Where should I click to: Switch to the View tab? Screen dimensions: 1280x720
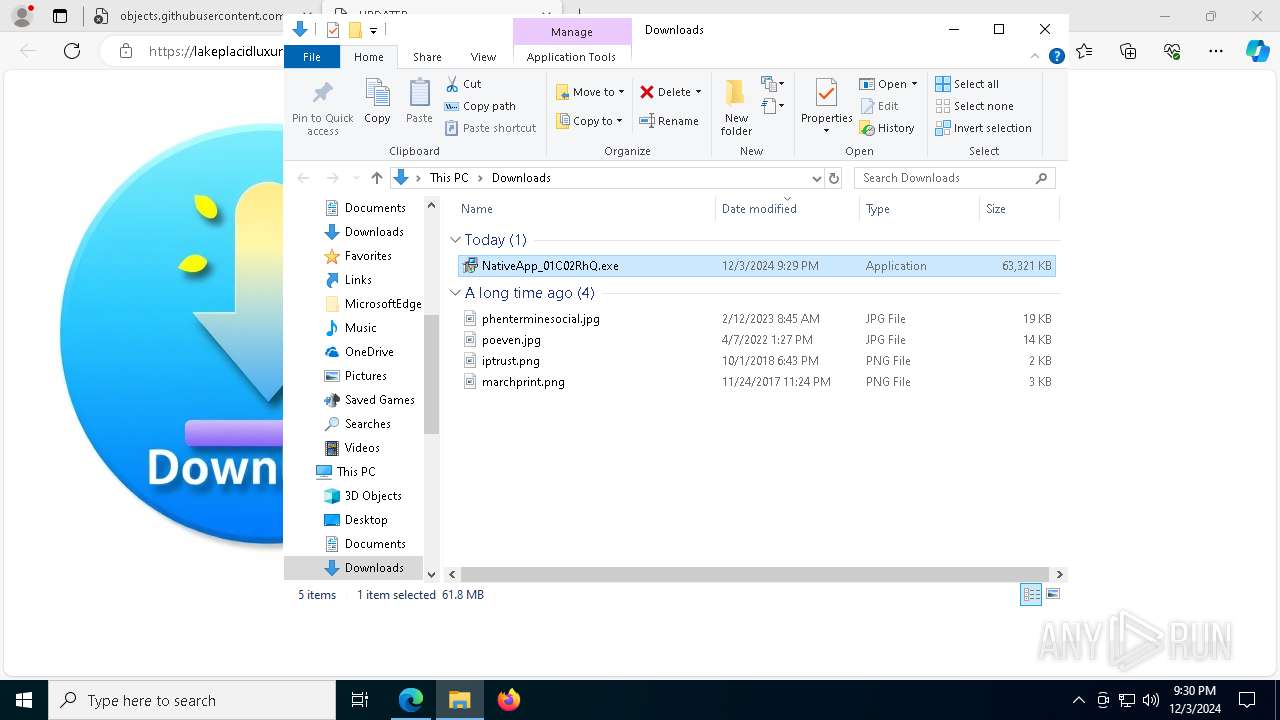point(483,57)
